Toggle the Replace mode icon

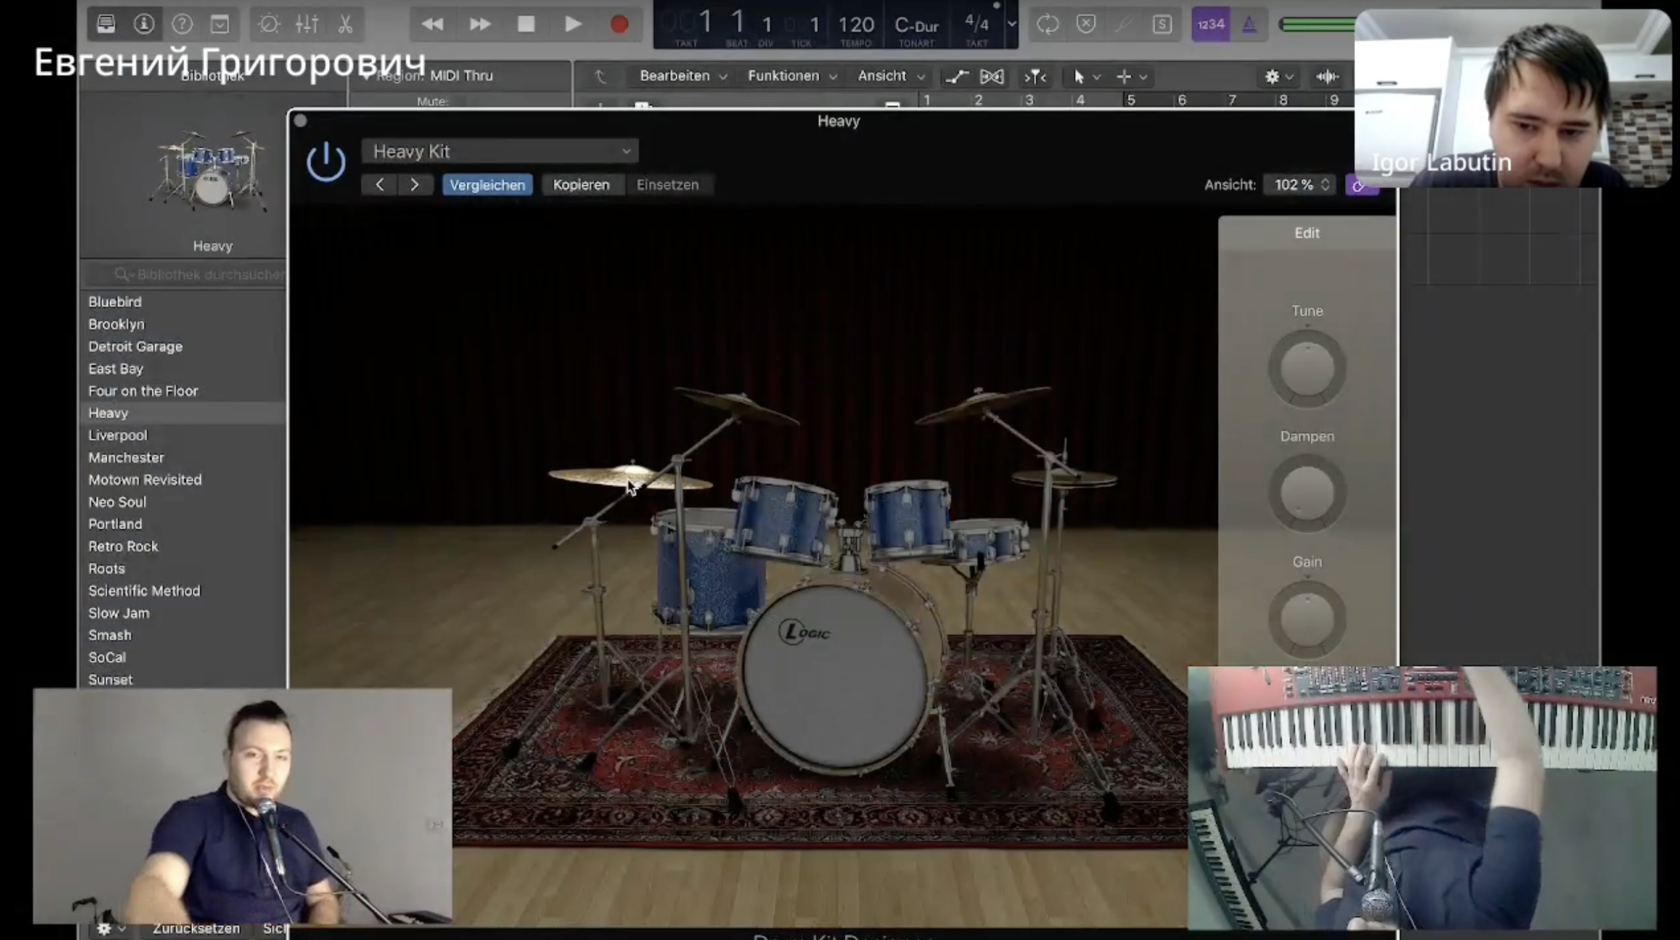click(x=1086, y=24)
